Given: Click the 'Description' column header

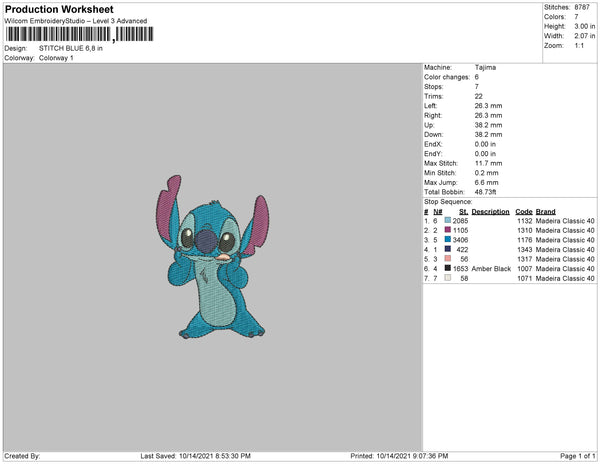Looking at the screenshot, I should pos(491,212).
